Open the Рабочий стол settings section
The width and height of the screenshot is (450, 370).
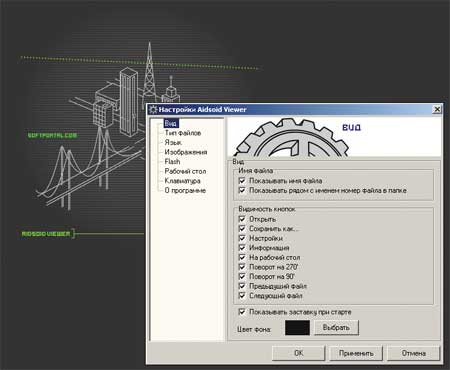[185, 171]
